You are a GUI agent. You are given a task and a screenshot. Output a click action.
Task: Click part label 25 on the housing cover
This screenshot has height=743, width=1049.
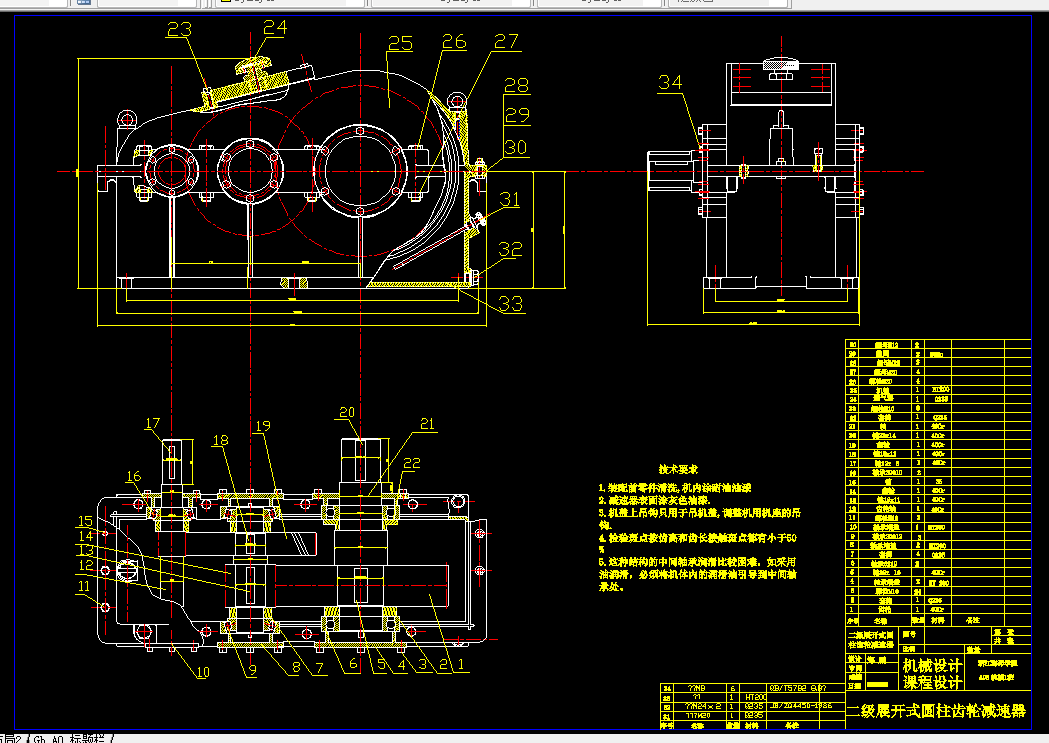pyautogui.click(x=400, y=43)
